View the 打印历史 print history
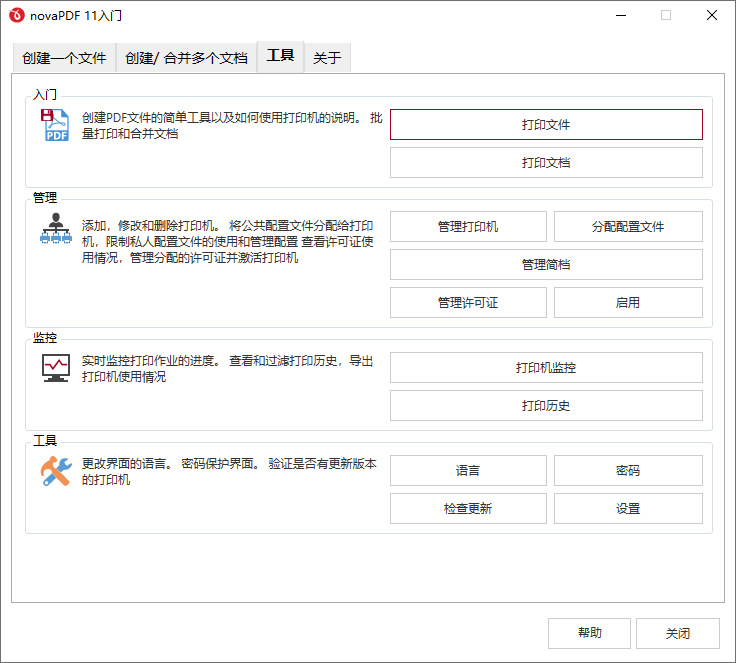This screenshot has height=663, width=736. [x=546, y=406]
